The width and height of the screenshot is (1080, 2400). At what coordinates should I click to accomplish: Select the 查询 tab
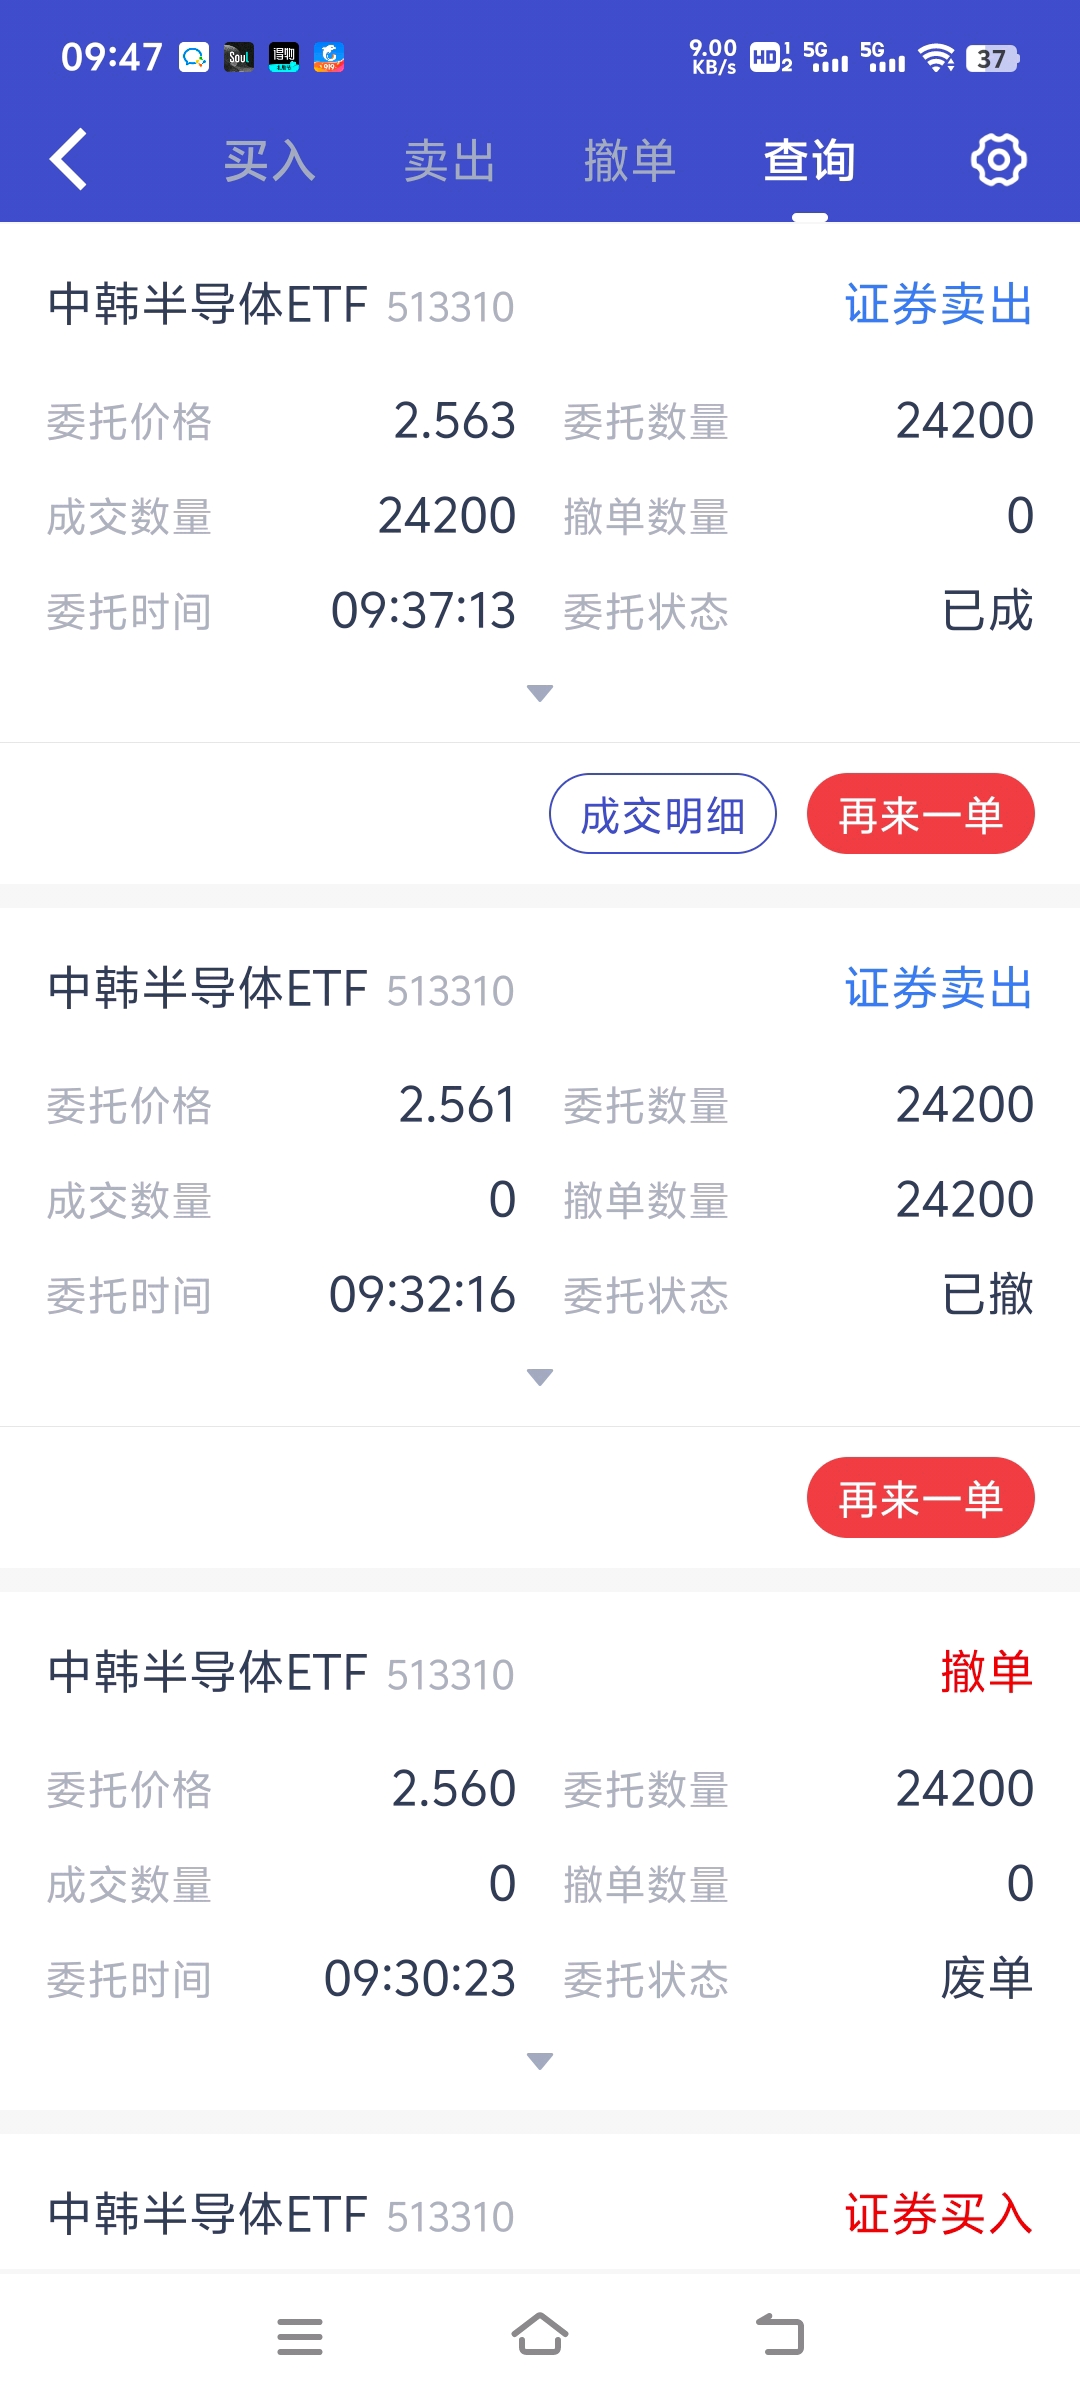click(809, 161)
